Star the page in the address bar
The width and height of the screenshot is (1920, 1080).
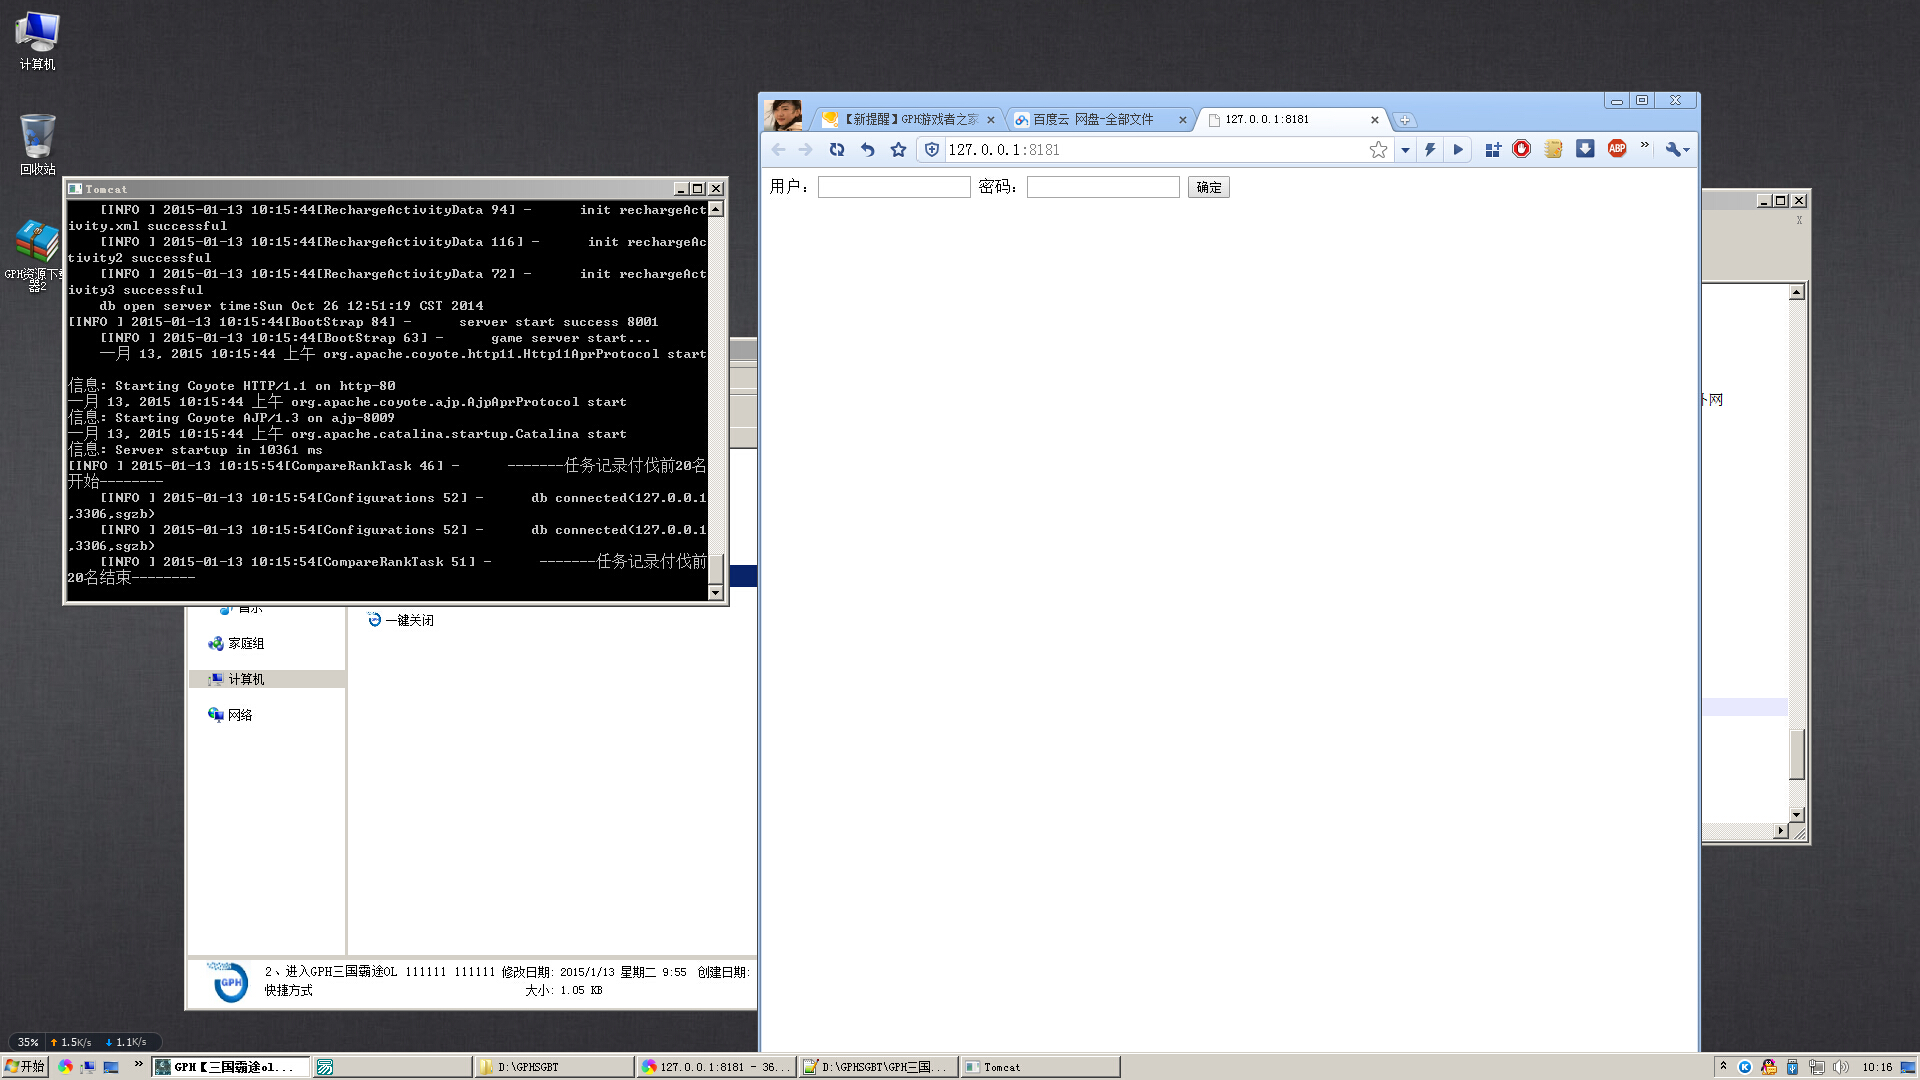(x=1378, y=150)
